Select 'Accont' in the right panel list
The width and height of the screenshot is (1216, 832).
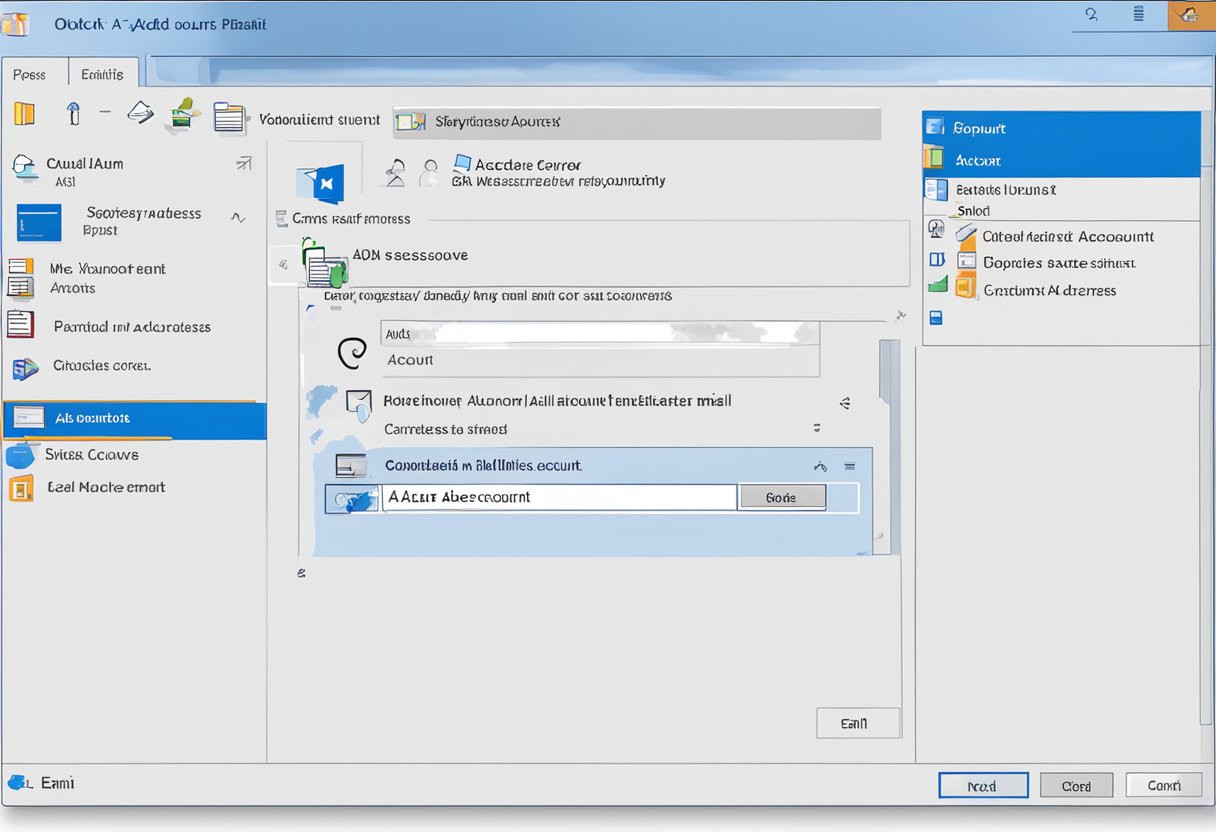1060,160
